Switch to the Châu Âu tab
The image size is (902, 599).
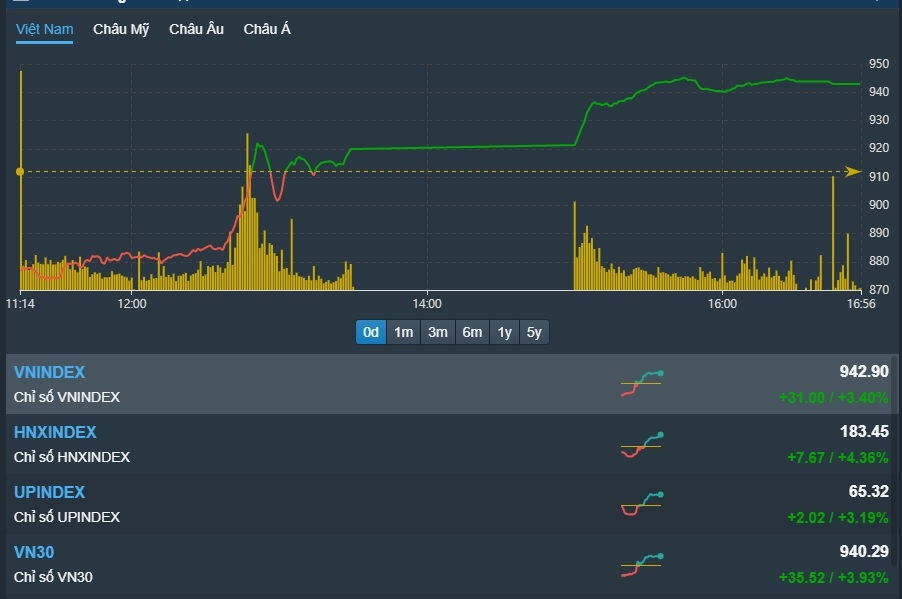tap(196, 29)
